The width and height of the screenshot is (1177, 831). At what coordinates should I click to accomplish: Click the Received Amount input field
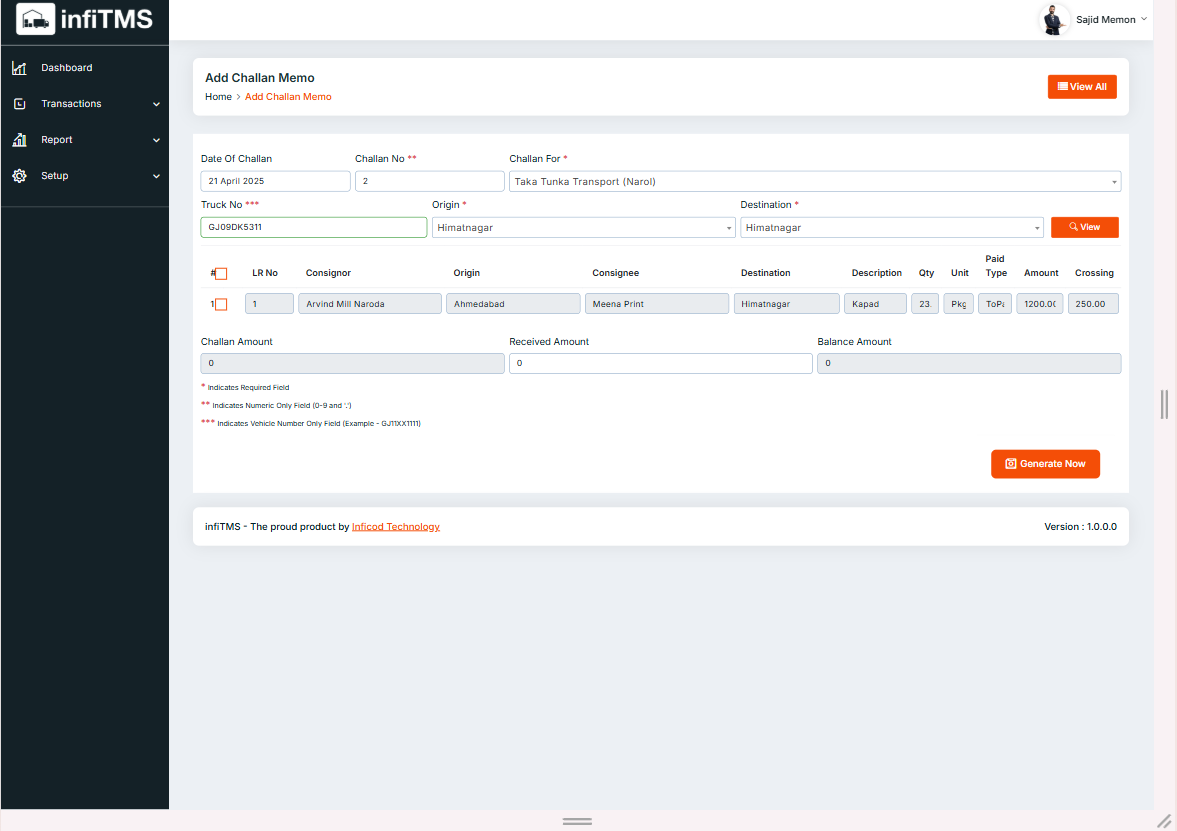coord(660,364)
